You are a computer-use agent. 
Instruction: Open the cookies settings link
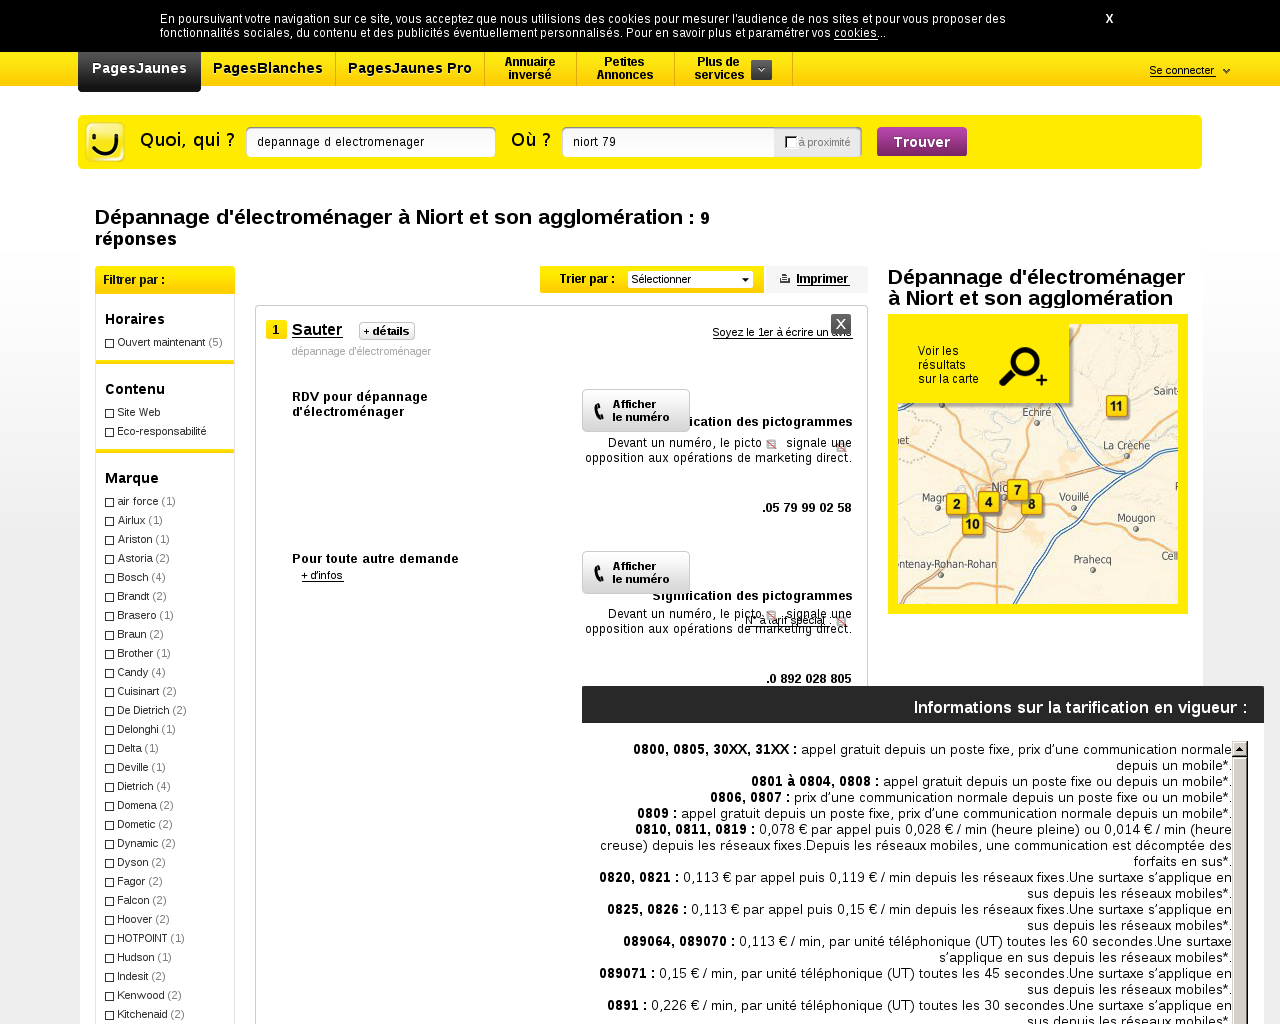[856, 33]
